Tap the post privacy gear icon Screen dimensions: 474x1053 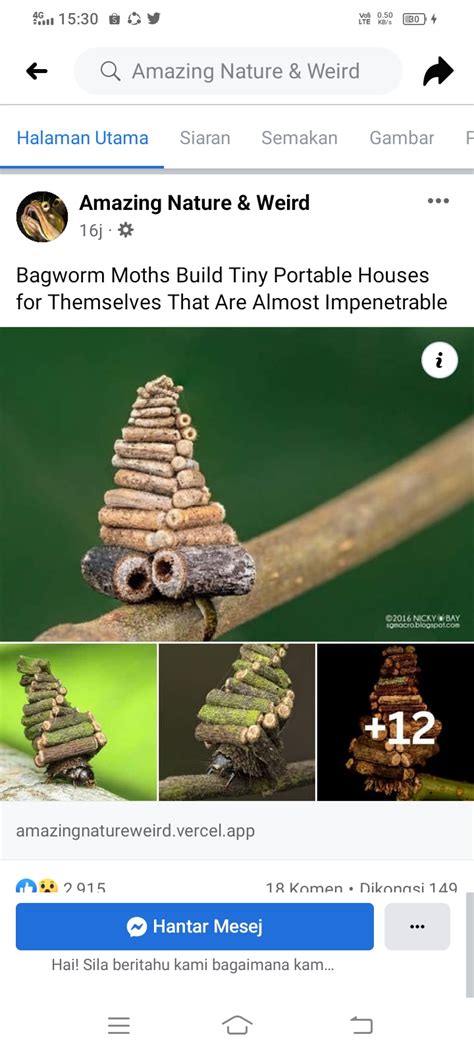click(126, 230)
